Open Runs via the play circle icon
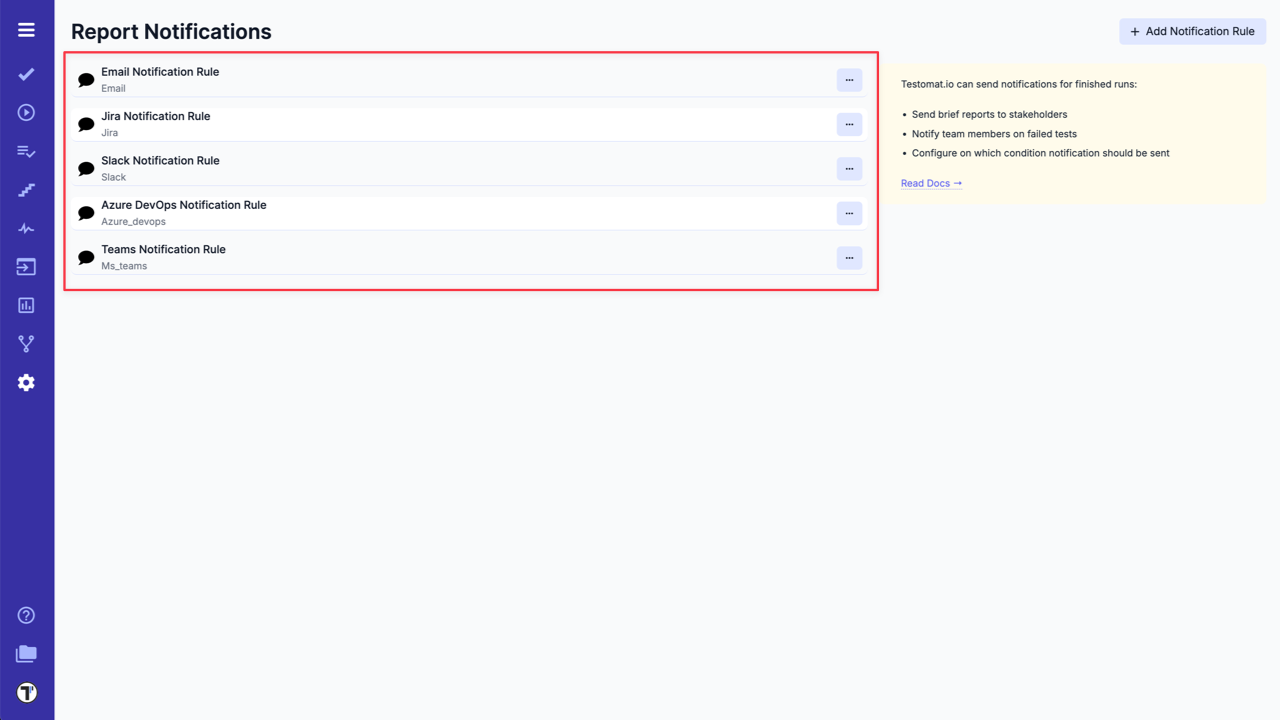Screen dimensions: 1280x720 point(26,112)
